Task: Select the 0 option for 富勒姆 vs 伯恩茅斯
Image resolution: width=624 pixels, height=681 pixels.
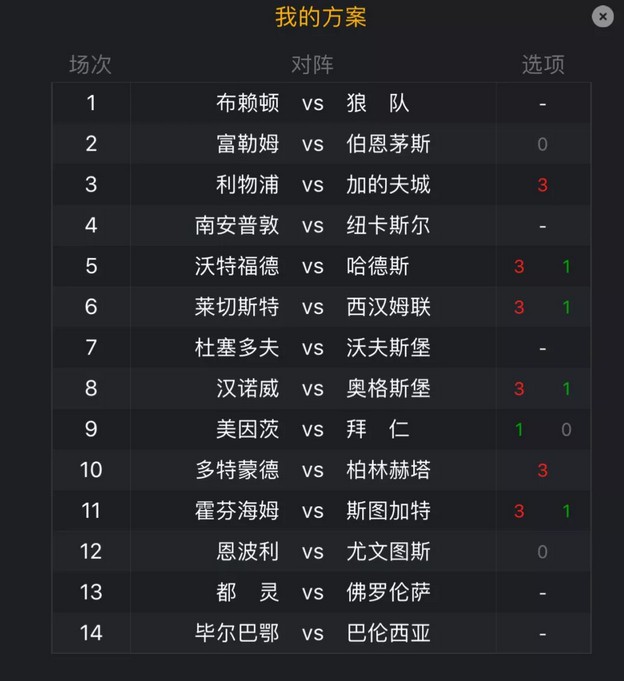Action: click(x=542, y=144)
